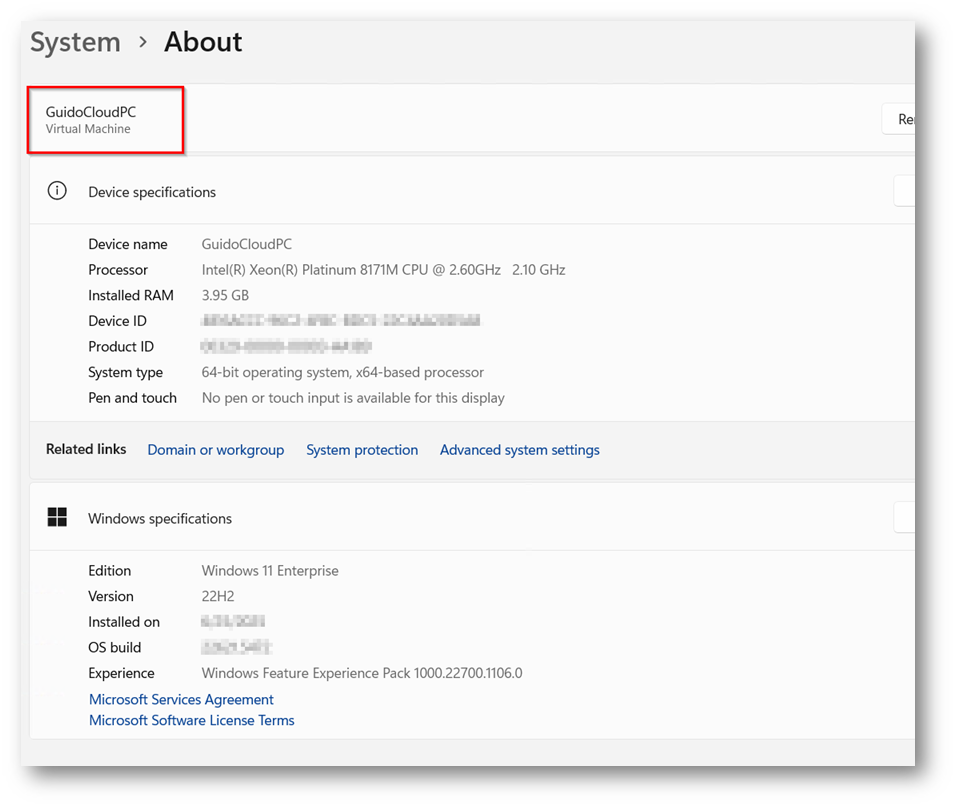Screen dimensions: 957x808
Task: Click the Installed on label
Action: coord(124,622)
